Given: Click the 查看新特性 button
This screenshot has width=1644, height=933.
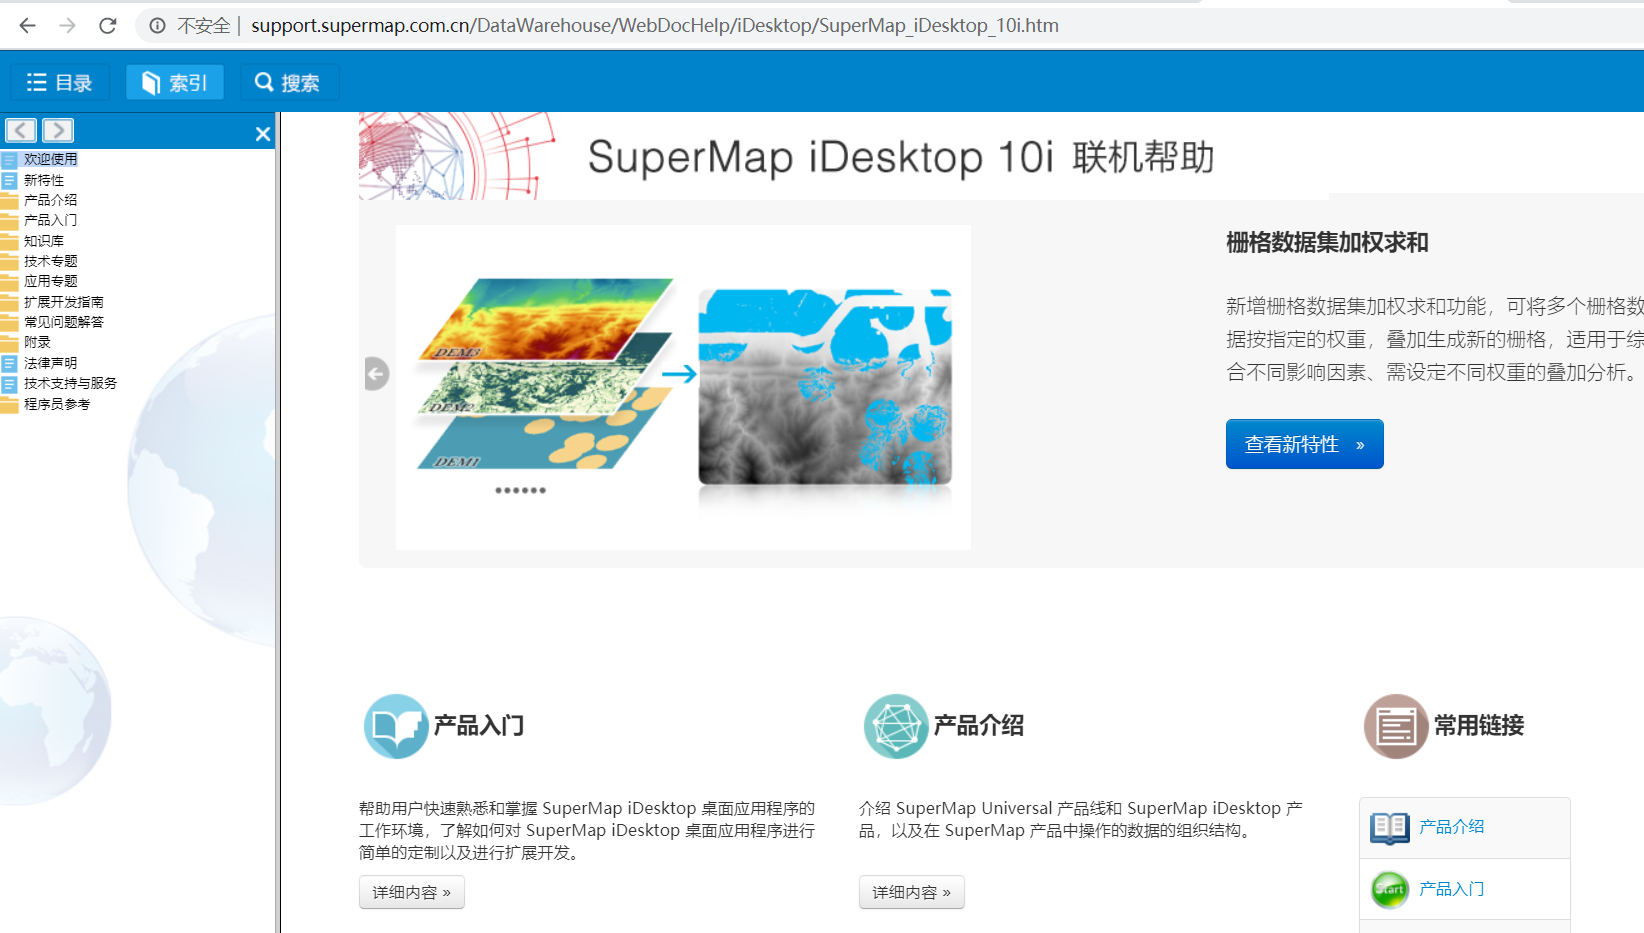Looking at the screenshot, I should click(x=1304, y=444).
